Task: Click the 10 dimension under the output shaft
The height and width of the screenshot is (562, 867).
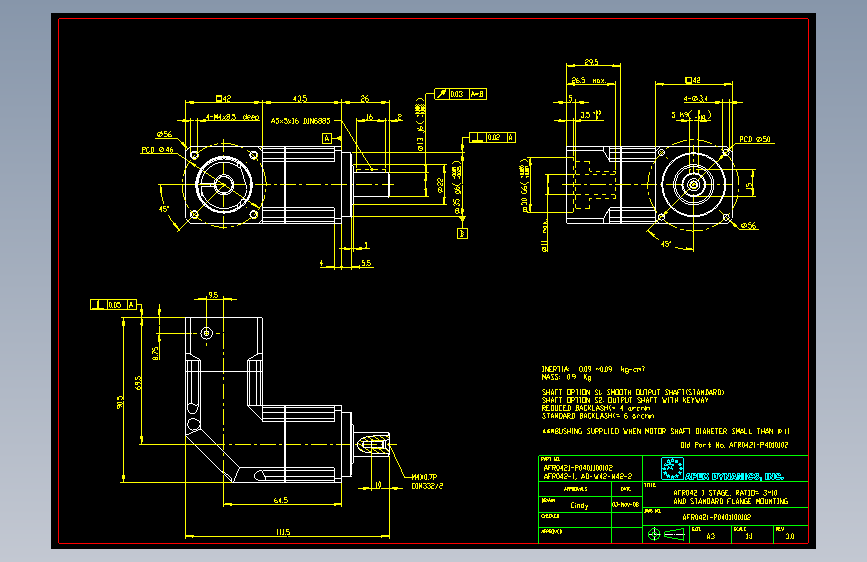Action: click(x=378, y=485)
